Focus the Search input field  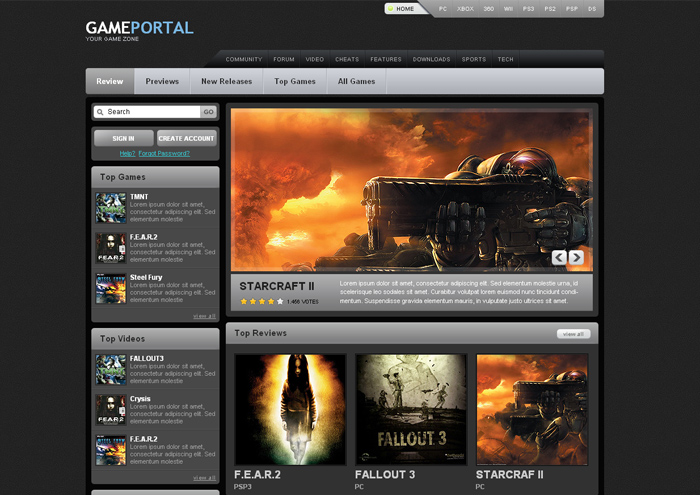tap(150, 112)
